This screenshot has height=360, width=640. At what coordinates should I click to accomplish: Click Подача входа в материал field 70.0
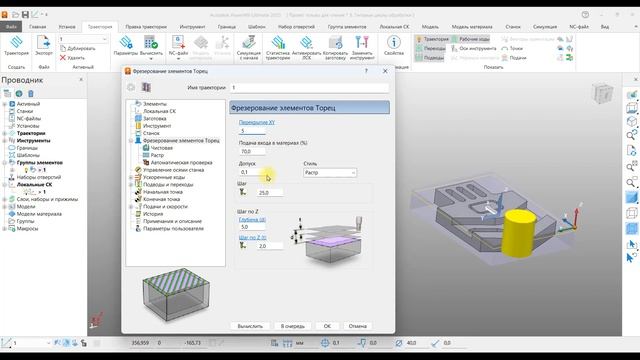(252, 151)
